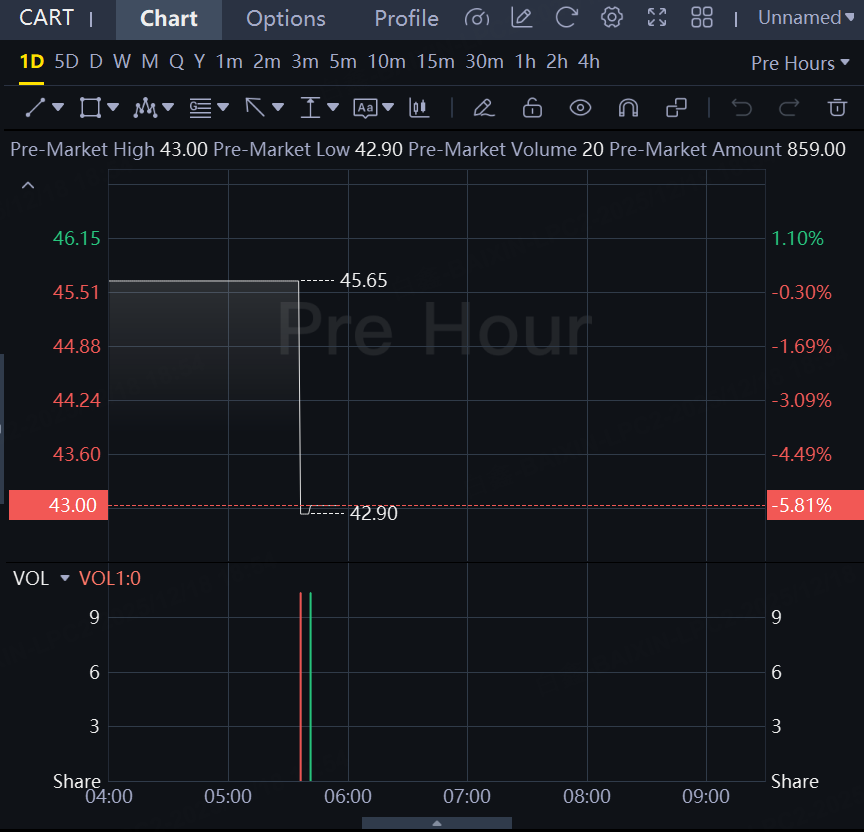
Task: Select the Y yearly timeframe
Action: pyautogui.click(x=199, y=62)
